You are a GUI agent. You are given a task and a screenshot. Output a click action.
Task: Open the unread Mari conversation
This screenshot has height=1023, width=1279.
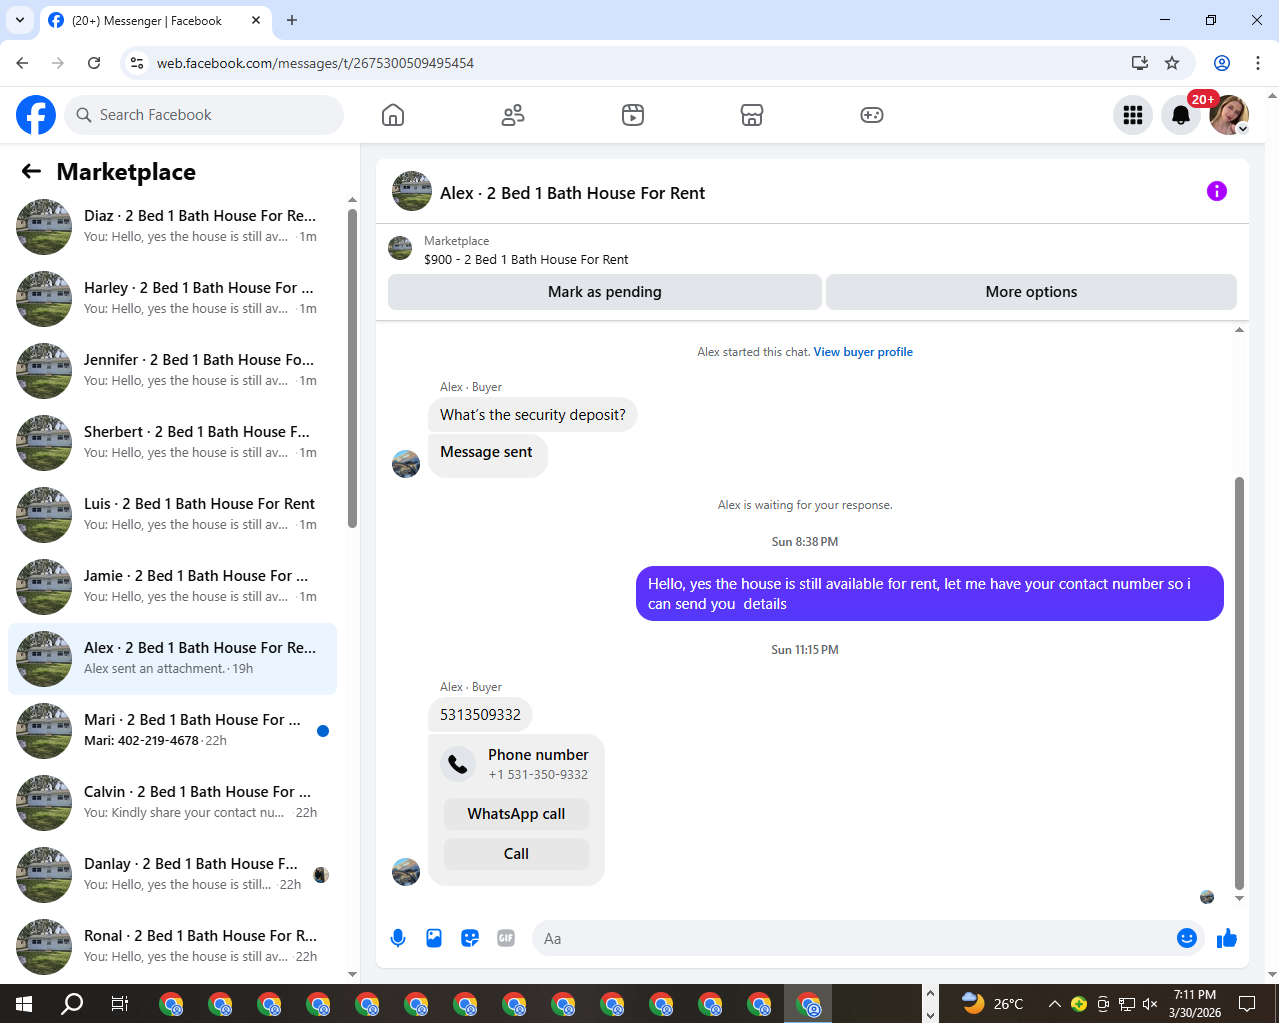click(x=172, y=731)
